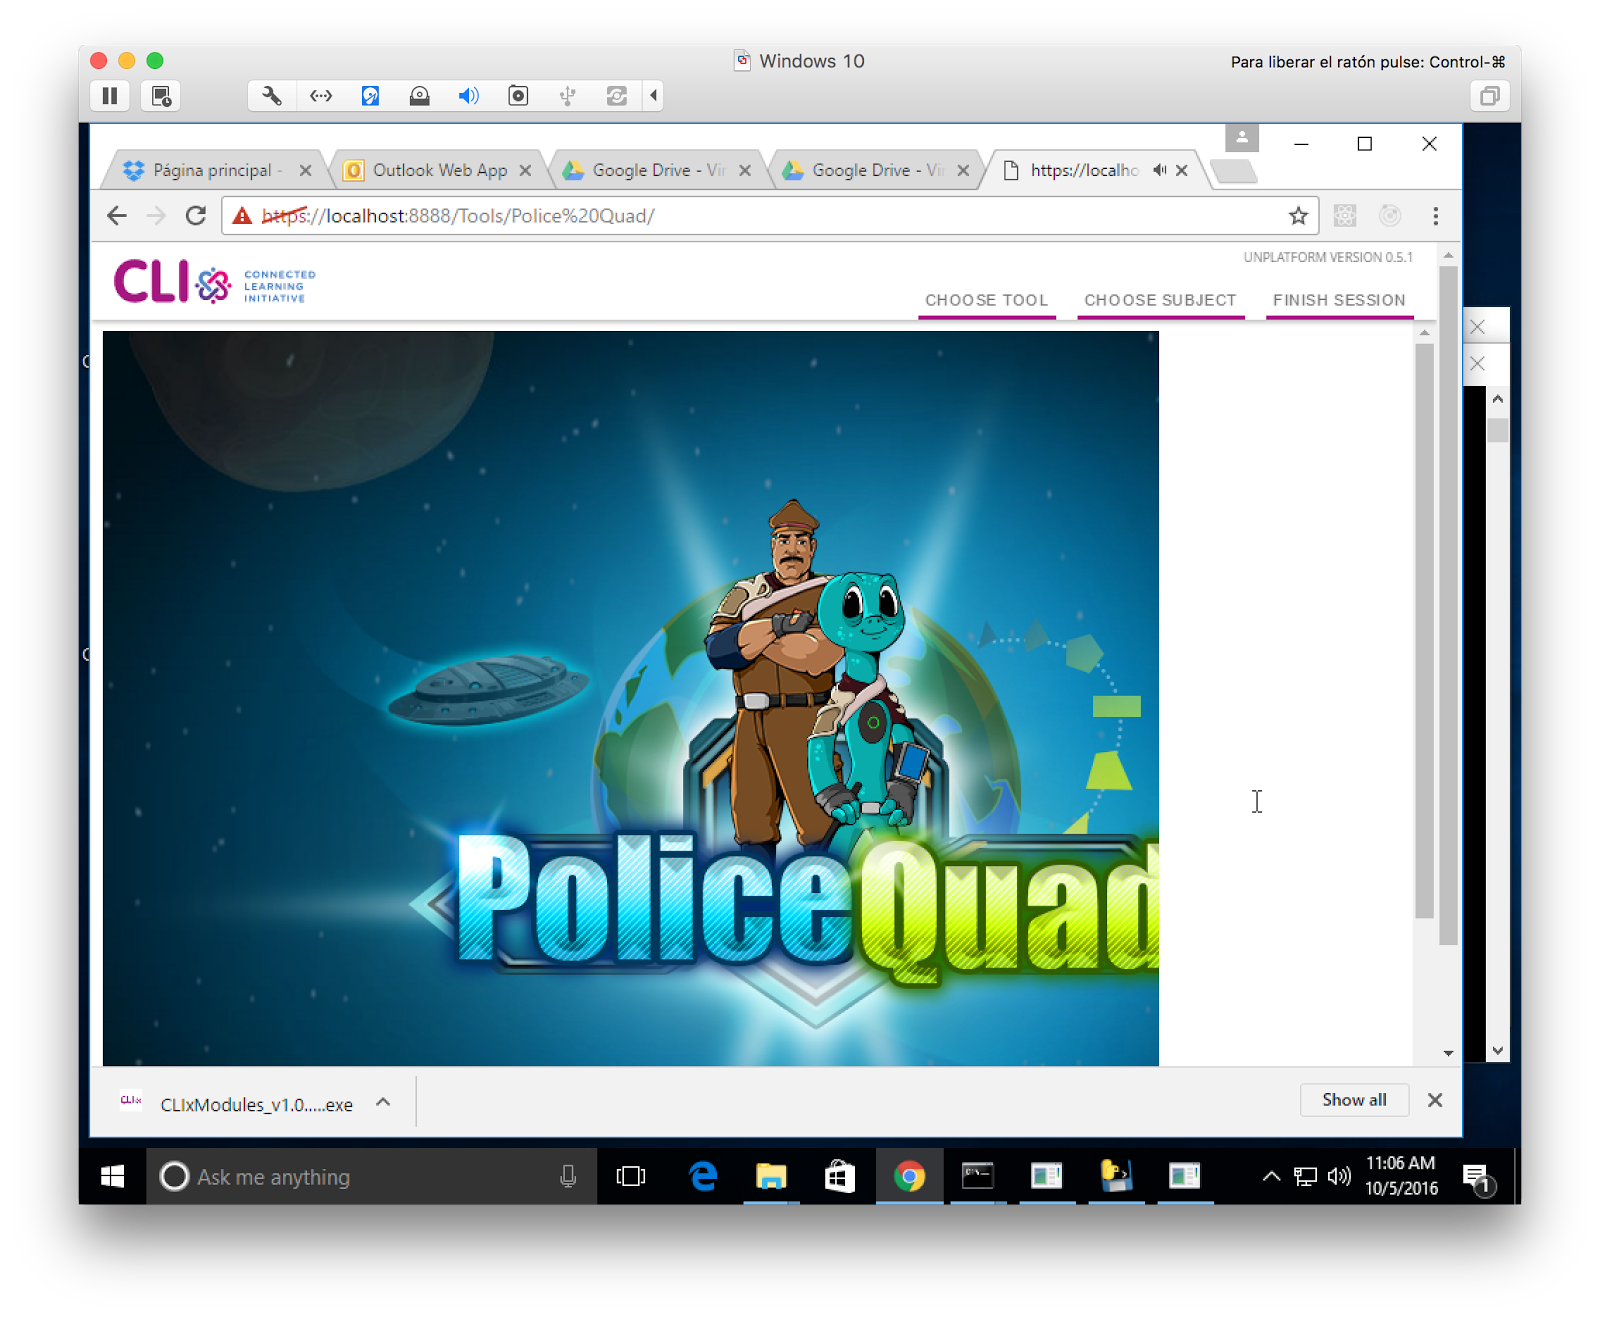Open VM settings wrench icon
The height and width of the screenshot is (1317, 1600).
pos(271,96)
